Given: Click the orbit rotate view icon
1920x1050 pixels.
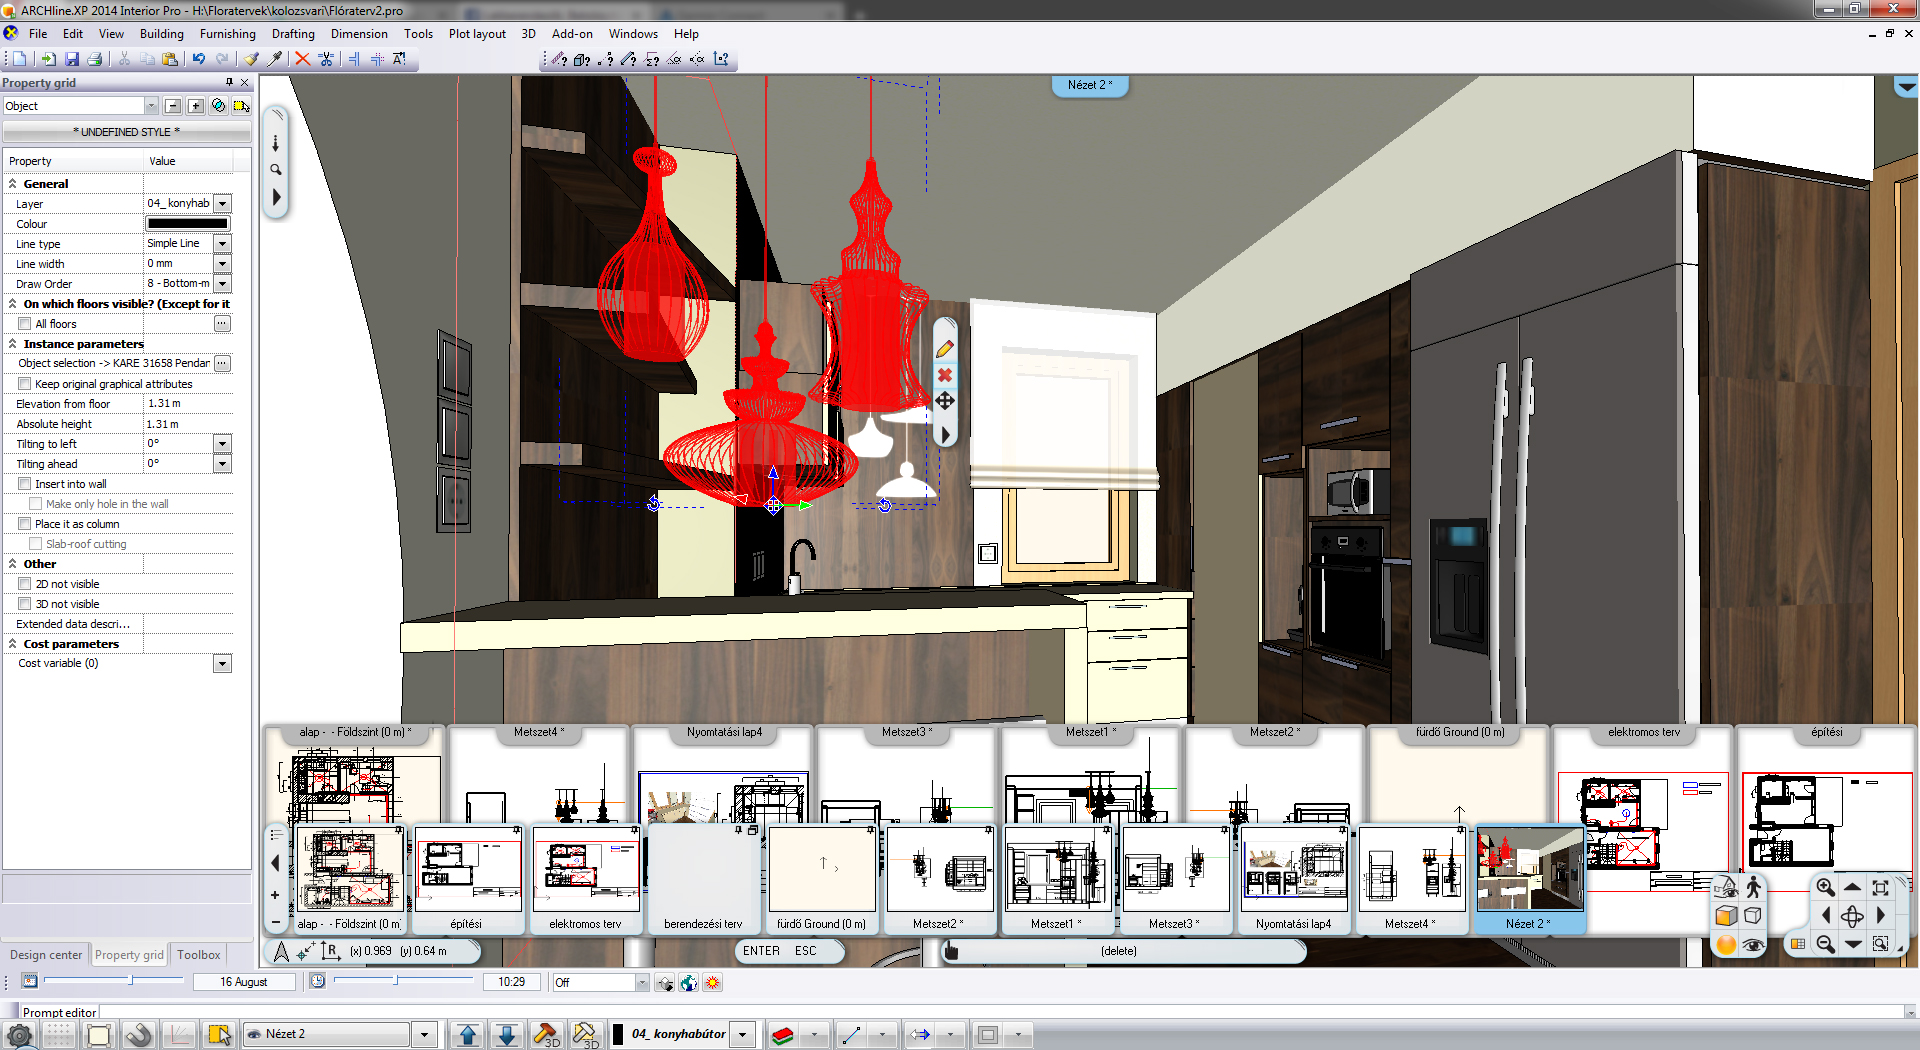Looking at the screenshot, I should click(x=1852, y=916).
